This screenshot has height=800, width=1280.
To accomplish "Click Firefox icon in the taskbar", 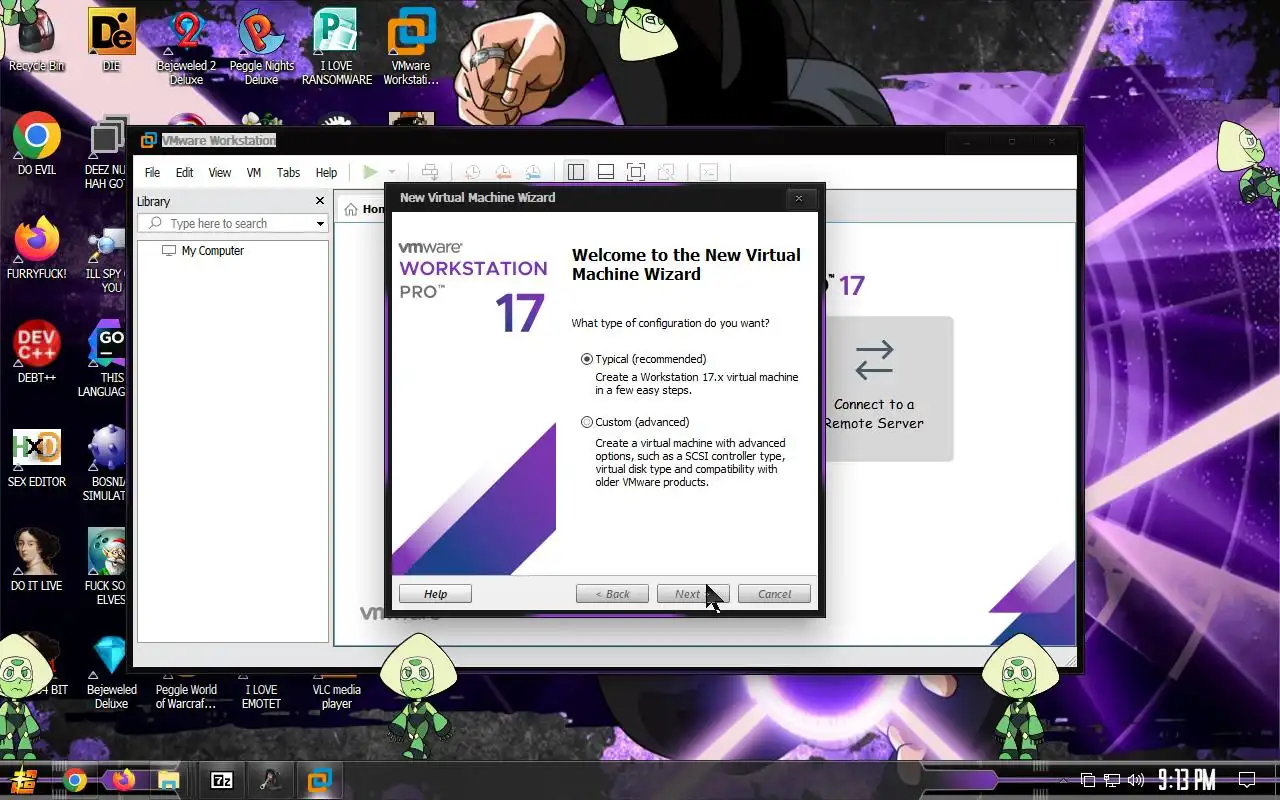I will point(123,780).
